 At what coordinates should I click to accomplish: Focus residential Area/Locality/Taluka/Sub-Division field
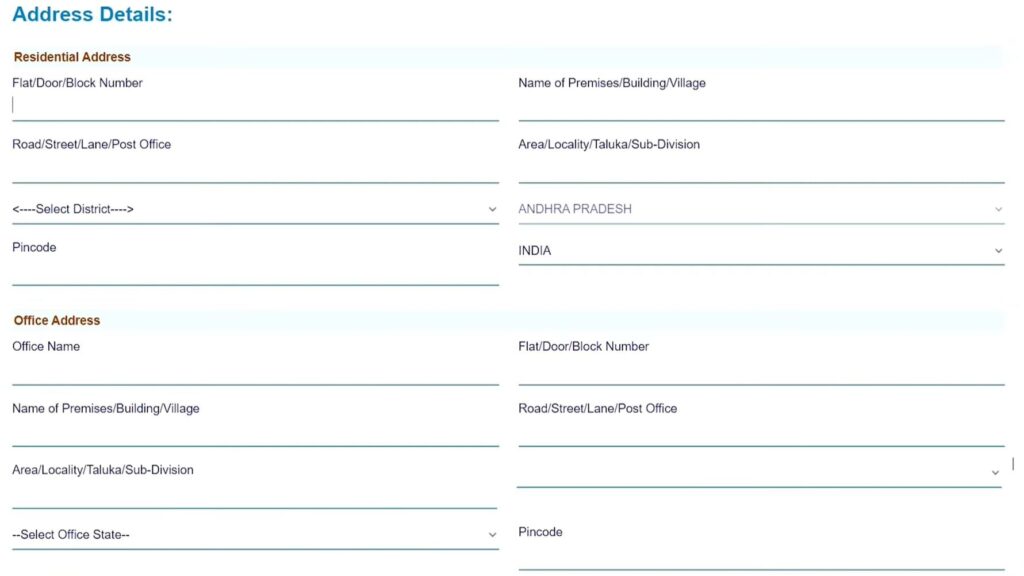760,168
